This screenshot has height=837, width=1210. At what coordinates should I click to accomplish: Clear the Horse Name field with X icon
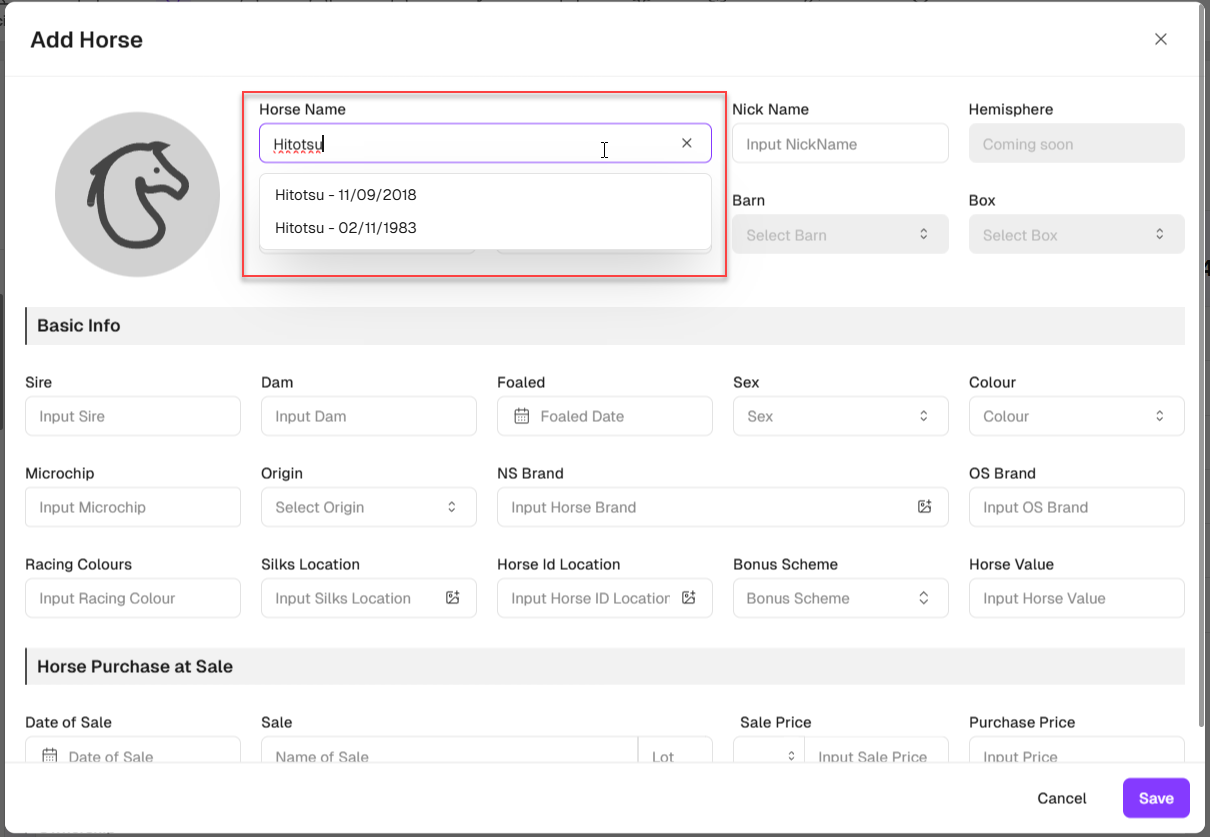coord(686,143)
